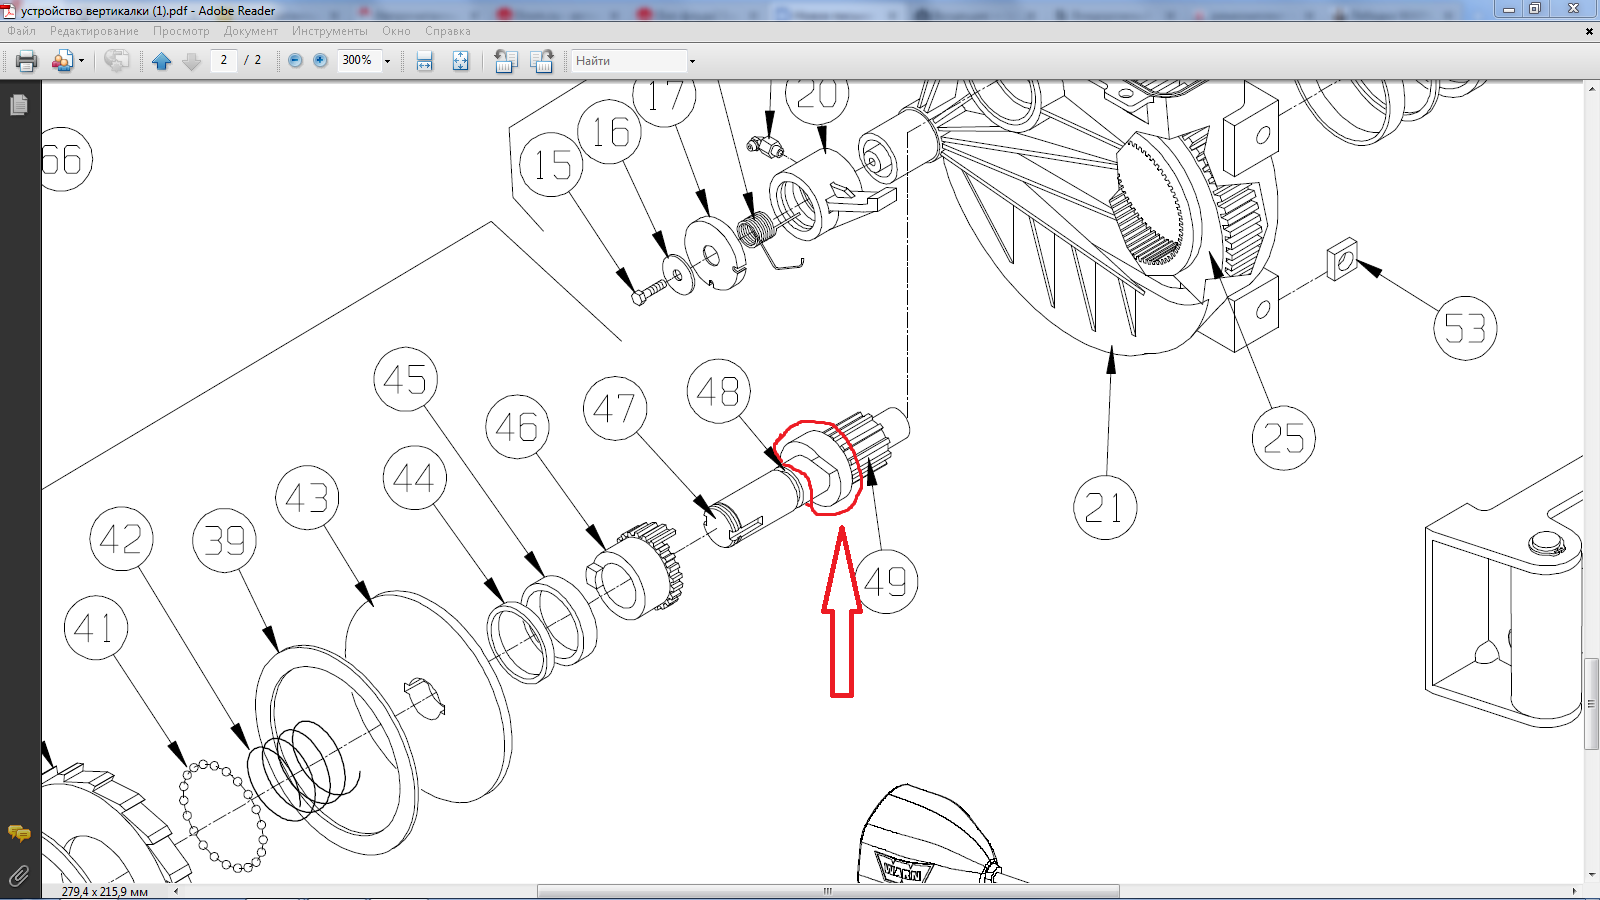
Task: Expand the collaborate icon dropdown arrow
Action: 81,61
